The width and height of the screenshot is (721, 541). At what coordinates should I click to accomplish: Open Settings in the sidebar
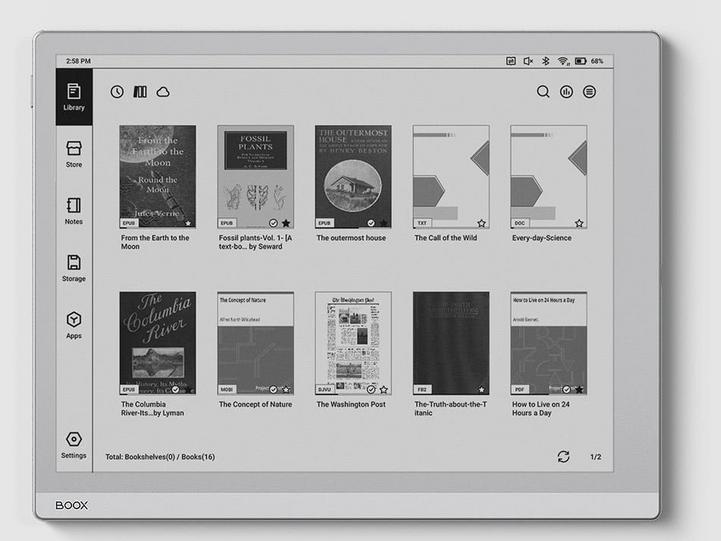pos(74,444)
